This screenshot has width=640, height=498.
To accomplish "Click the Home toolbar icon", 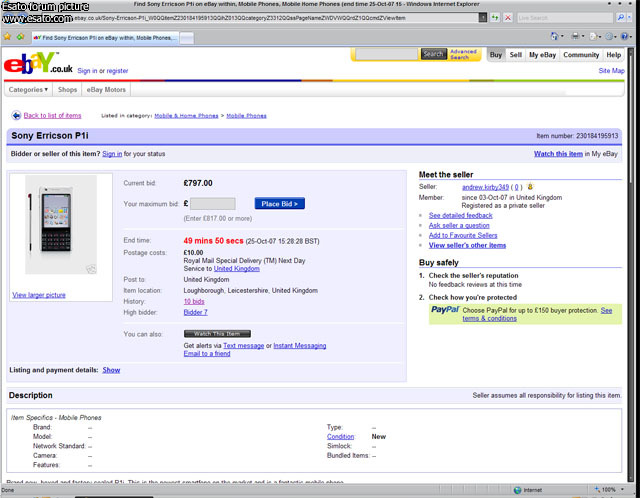I will pyautogui.click(x=555, y=36).
